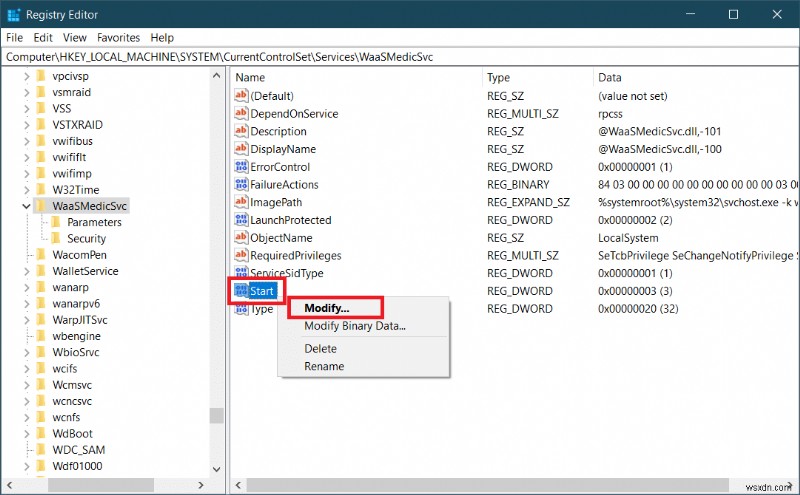Click the tree pane vertical scrollbar thumb

point(216,415)
